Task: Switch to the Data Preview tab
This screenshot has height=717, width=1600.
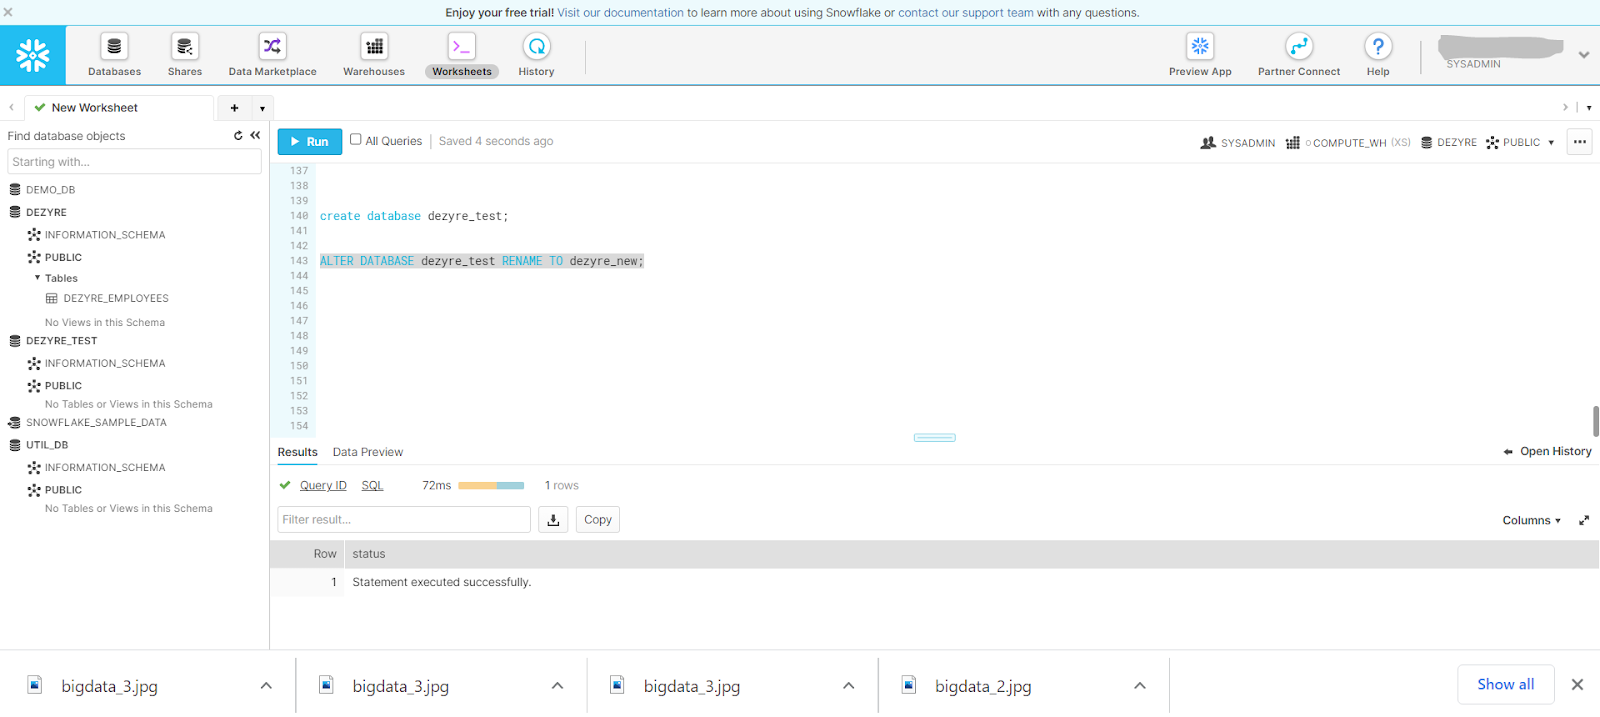Action: (x=368, y=452)
